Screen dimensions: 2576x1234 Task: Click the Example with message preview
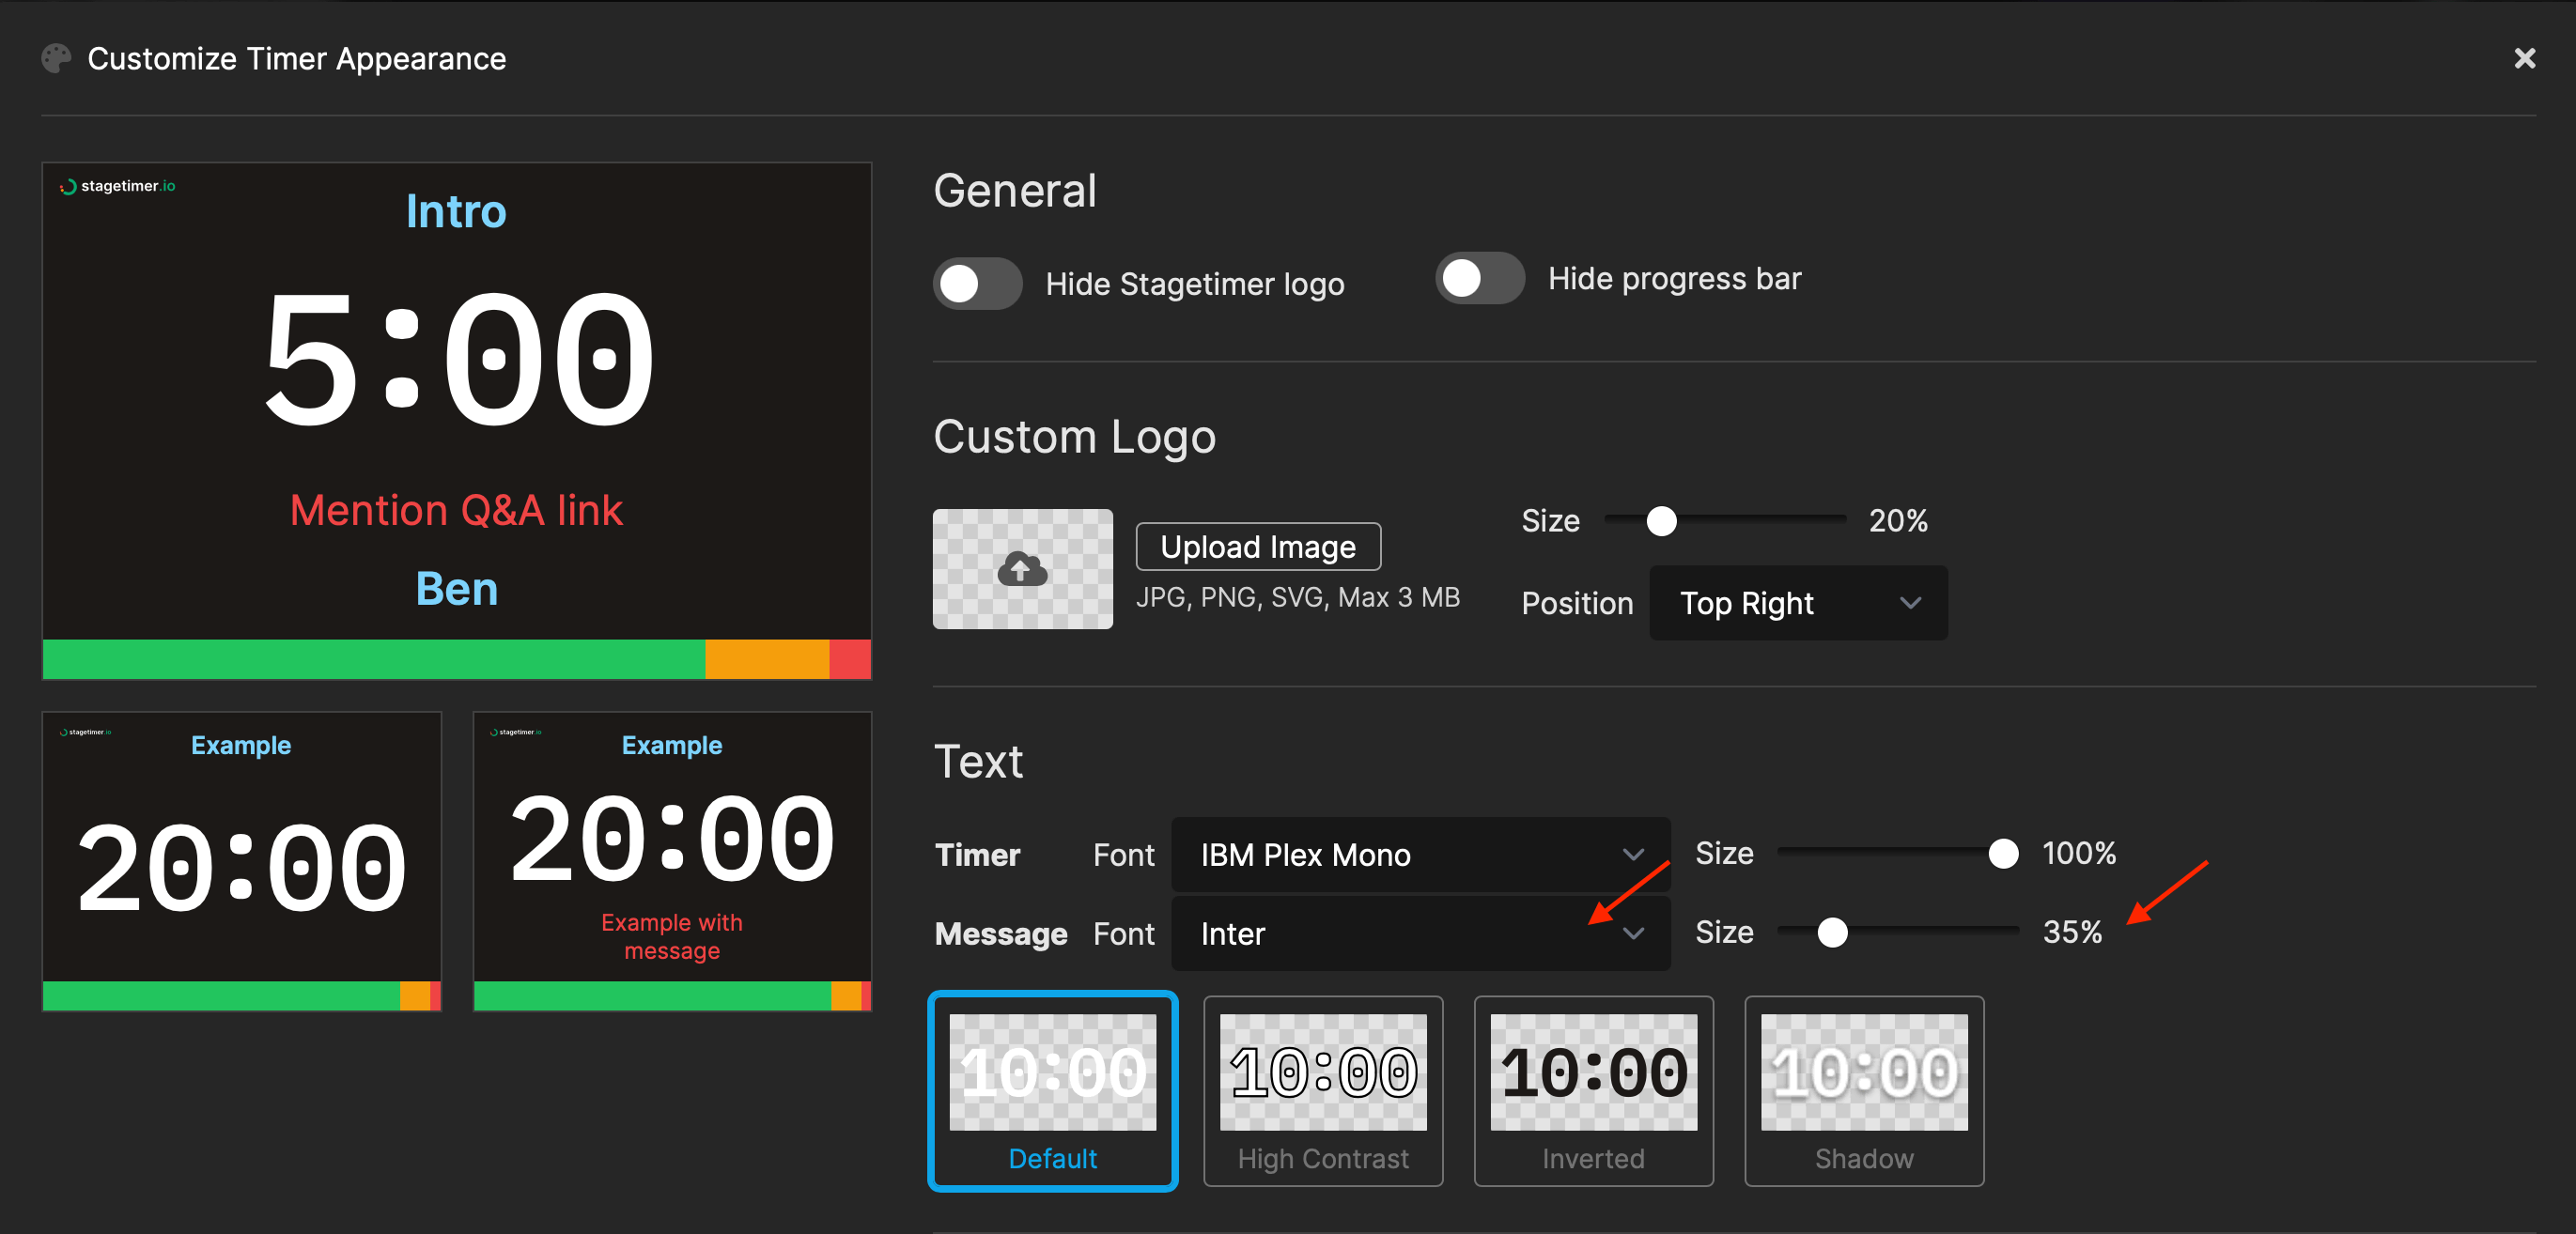[x=672, y=862]
